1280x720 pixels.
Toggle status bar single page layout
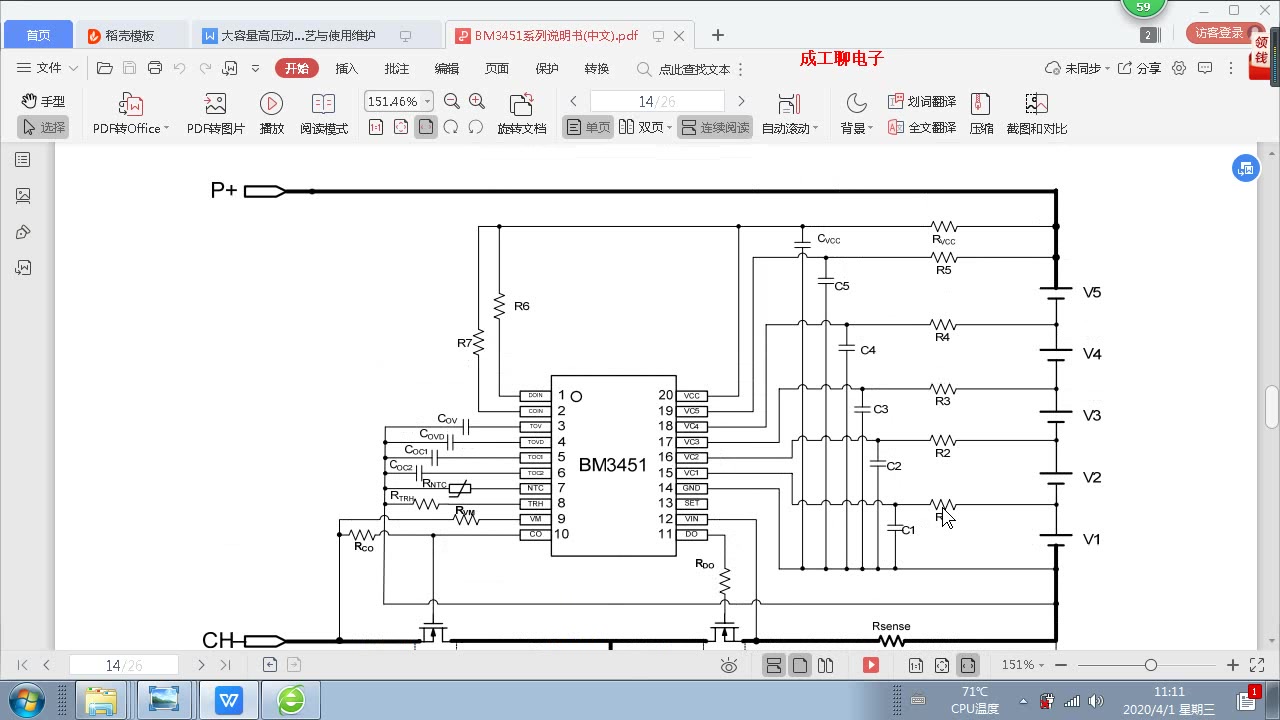pyautogui.click(x=800, y=665)
